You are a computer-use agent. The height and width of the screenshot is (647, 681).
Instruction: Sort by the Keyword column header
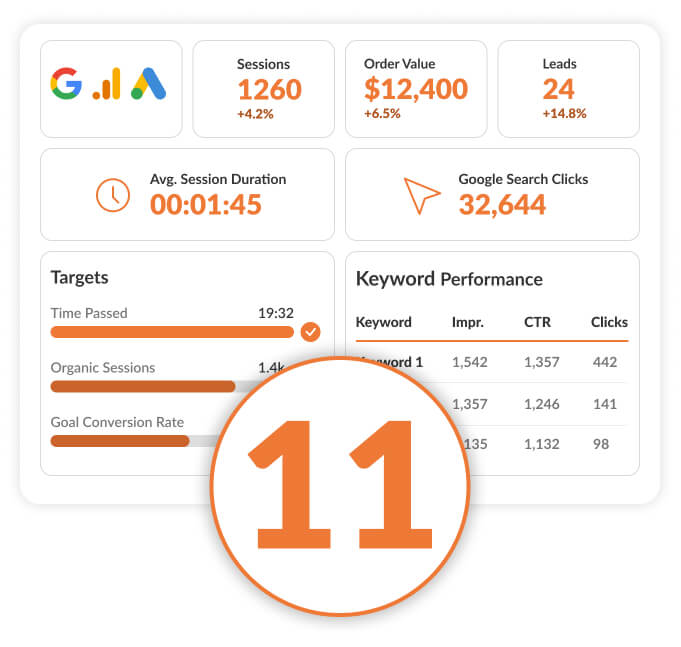point(383,322)
